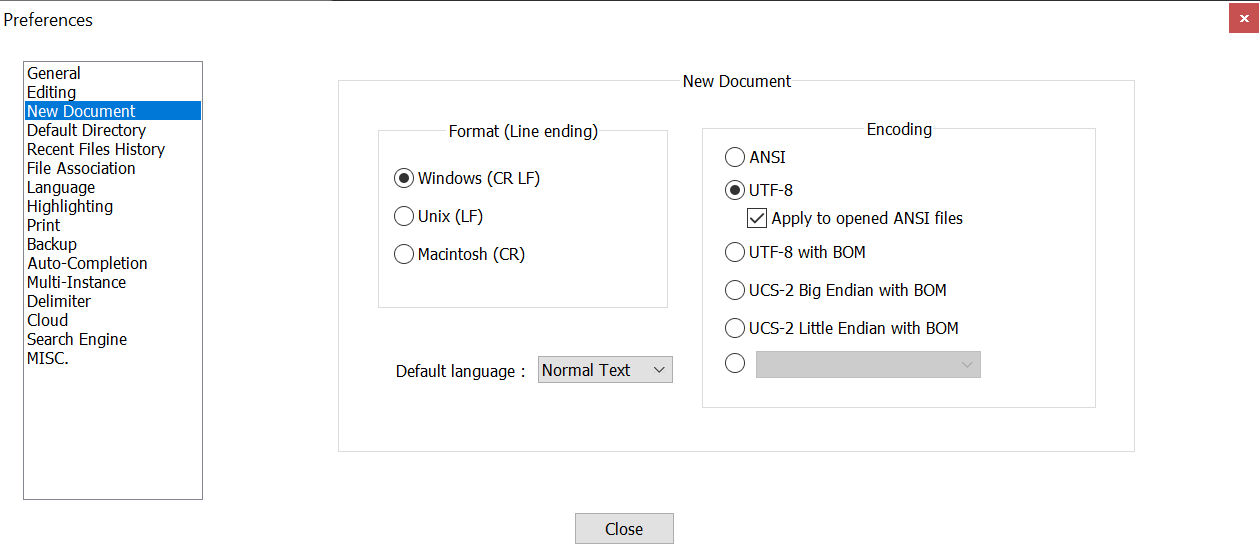Go to Default Directory settings
The width and height of the screenshot is (1260, 560).
86,130
